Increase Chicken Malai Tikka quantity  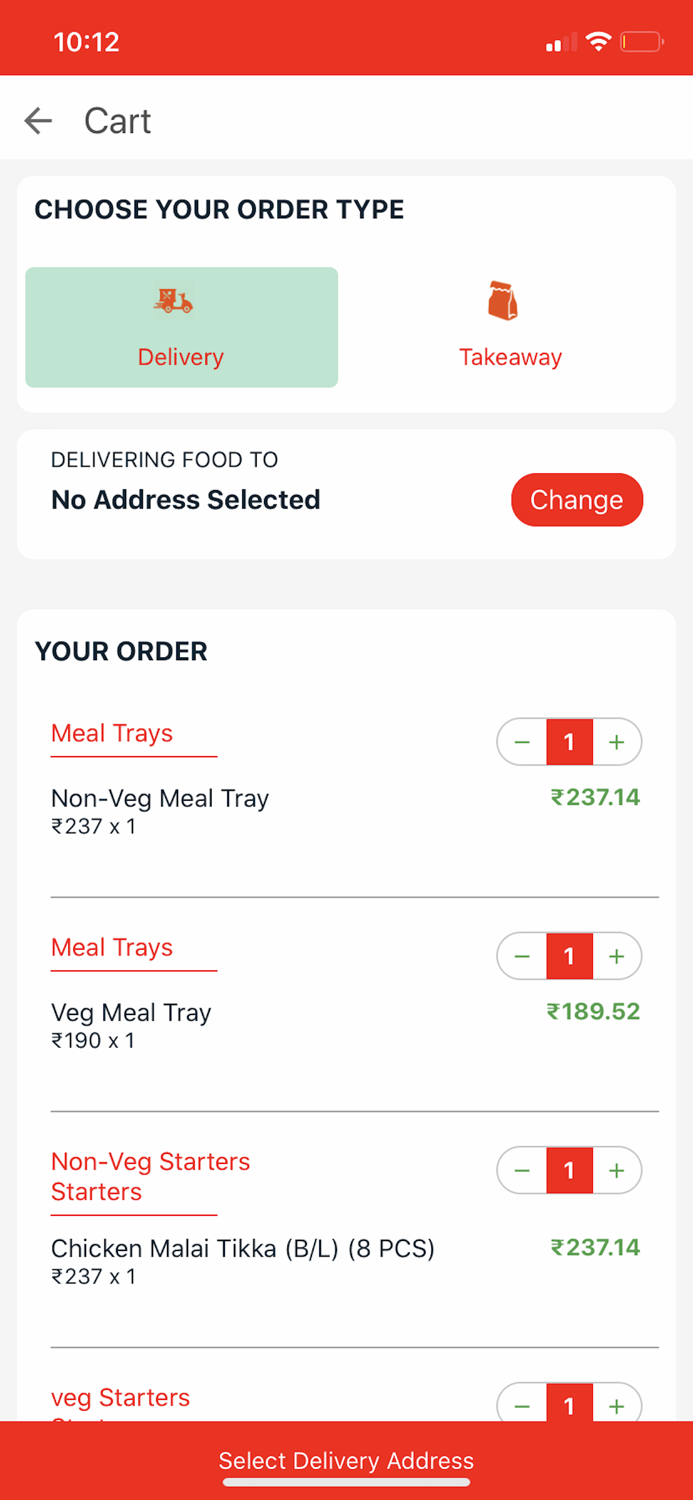[x=617, y=1170]
